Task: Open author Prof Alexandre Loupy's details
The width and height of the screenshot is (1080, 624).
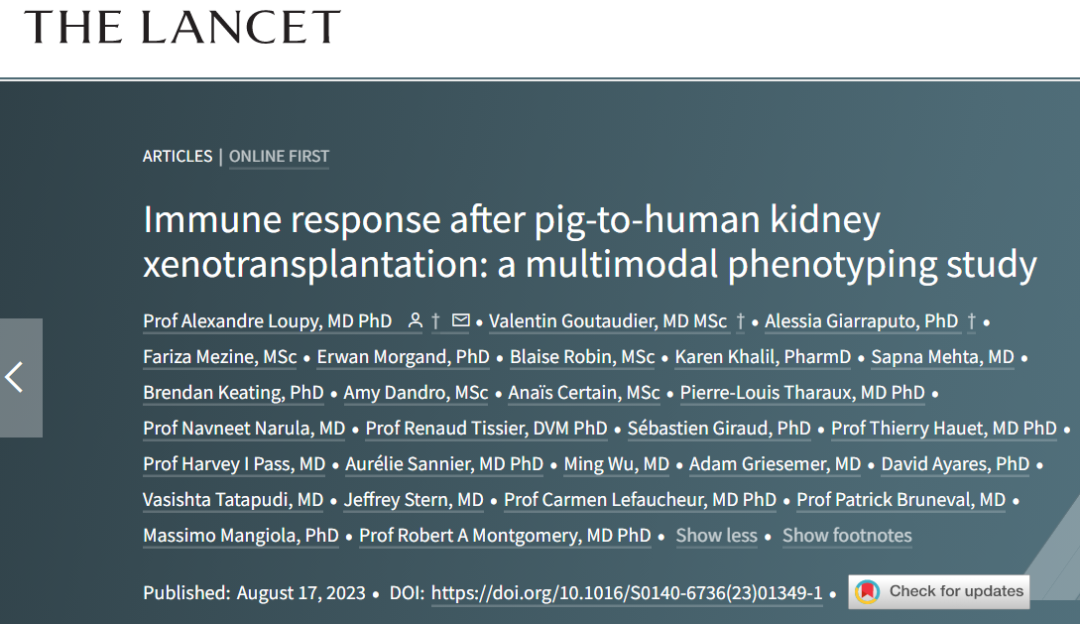Action: tap(267, 321)
